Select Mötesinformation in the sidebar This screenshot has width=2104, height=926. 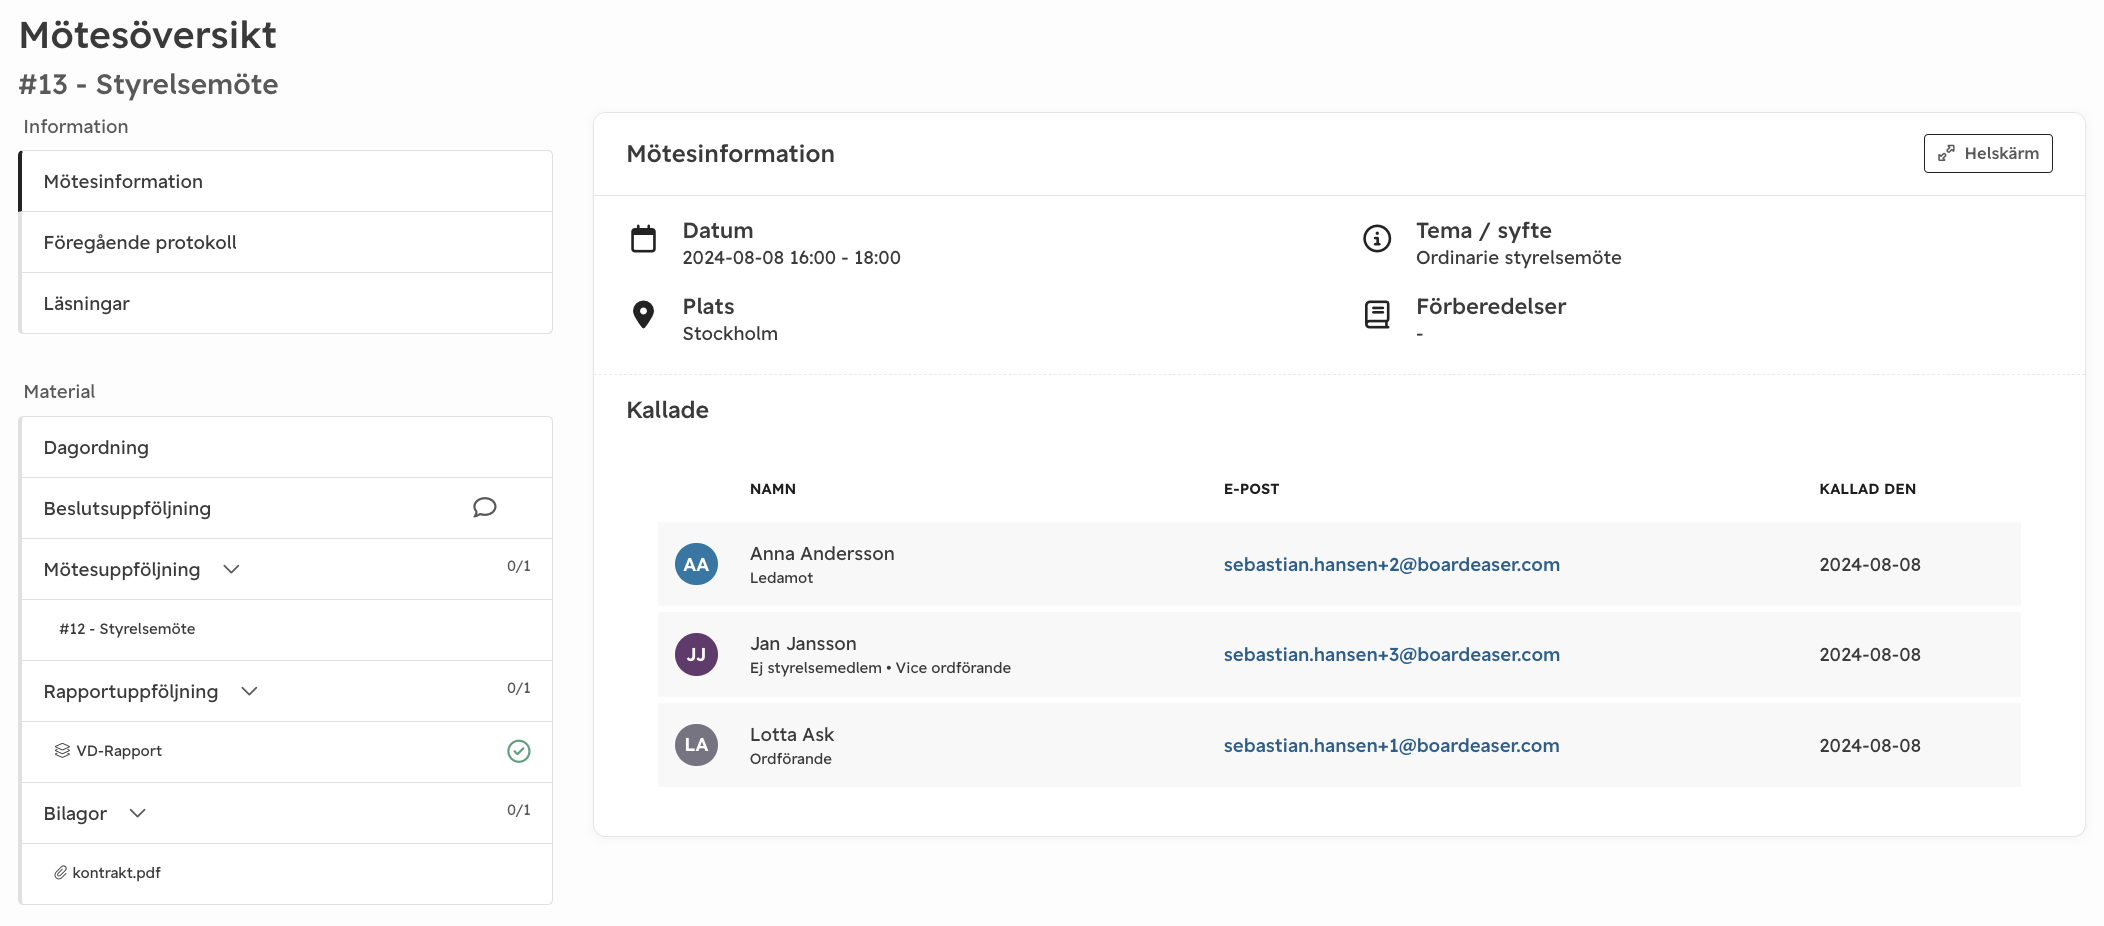pos(287,181)
